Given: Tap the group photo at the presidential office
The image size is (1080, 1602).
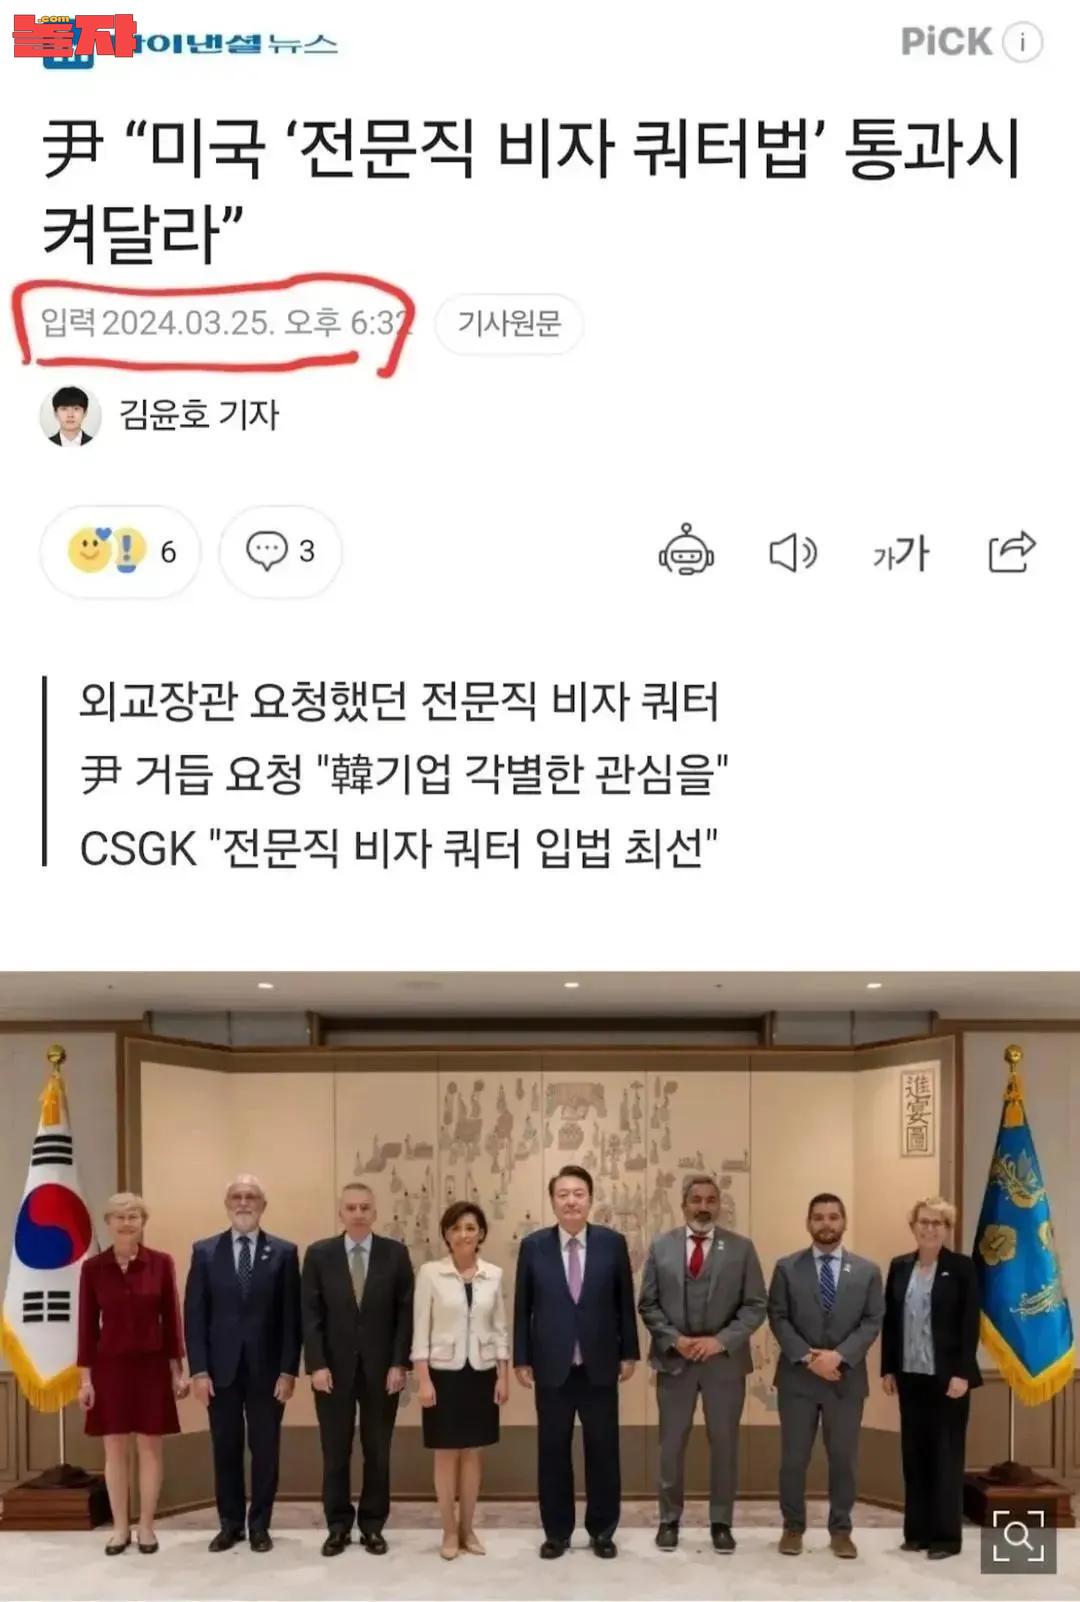Looking at the screenshot, I should coord(540,1286).
